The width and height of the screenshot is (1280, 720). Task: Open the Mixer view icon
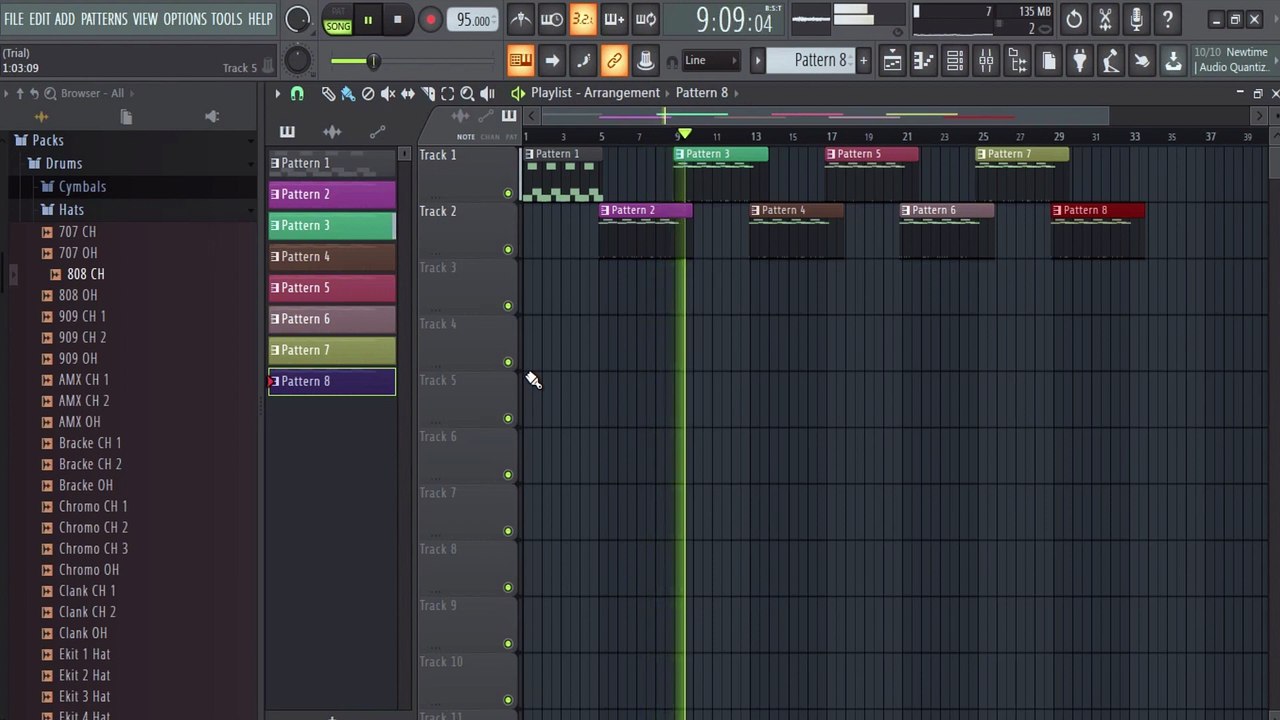(x=986, y=61)
